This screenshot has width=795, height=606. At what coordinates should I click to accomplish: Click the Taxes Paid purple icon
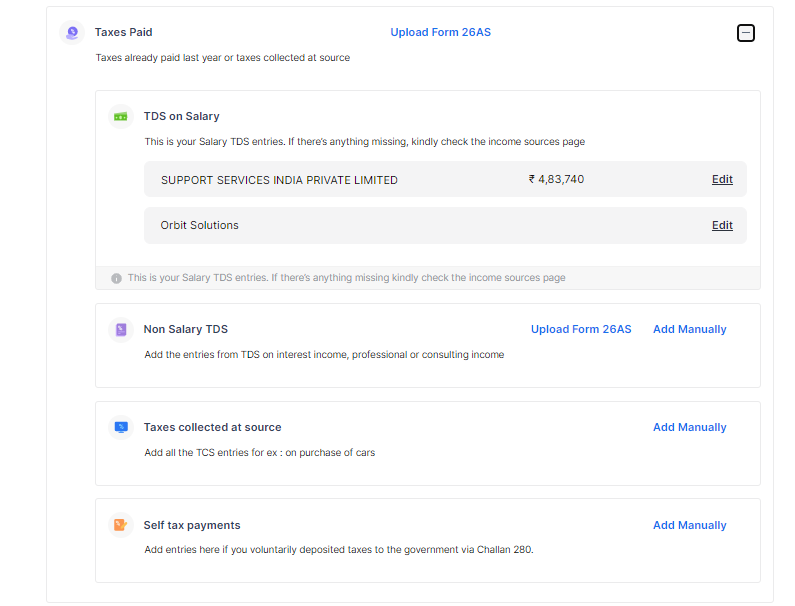pyautogui.click(x=72, y=33)
